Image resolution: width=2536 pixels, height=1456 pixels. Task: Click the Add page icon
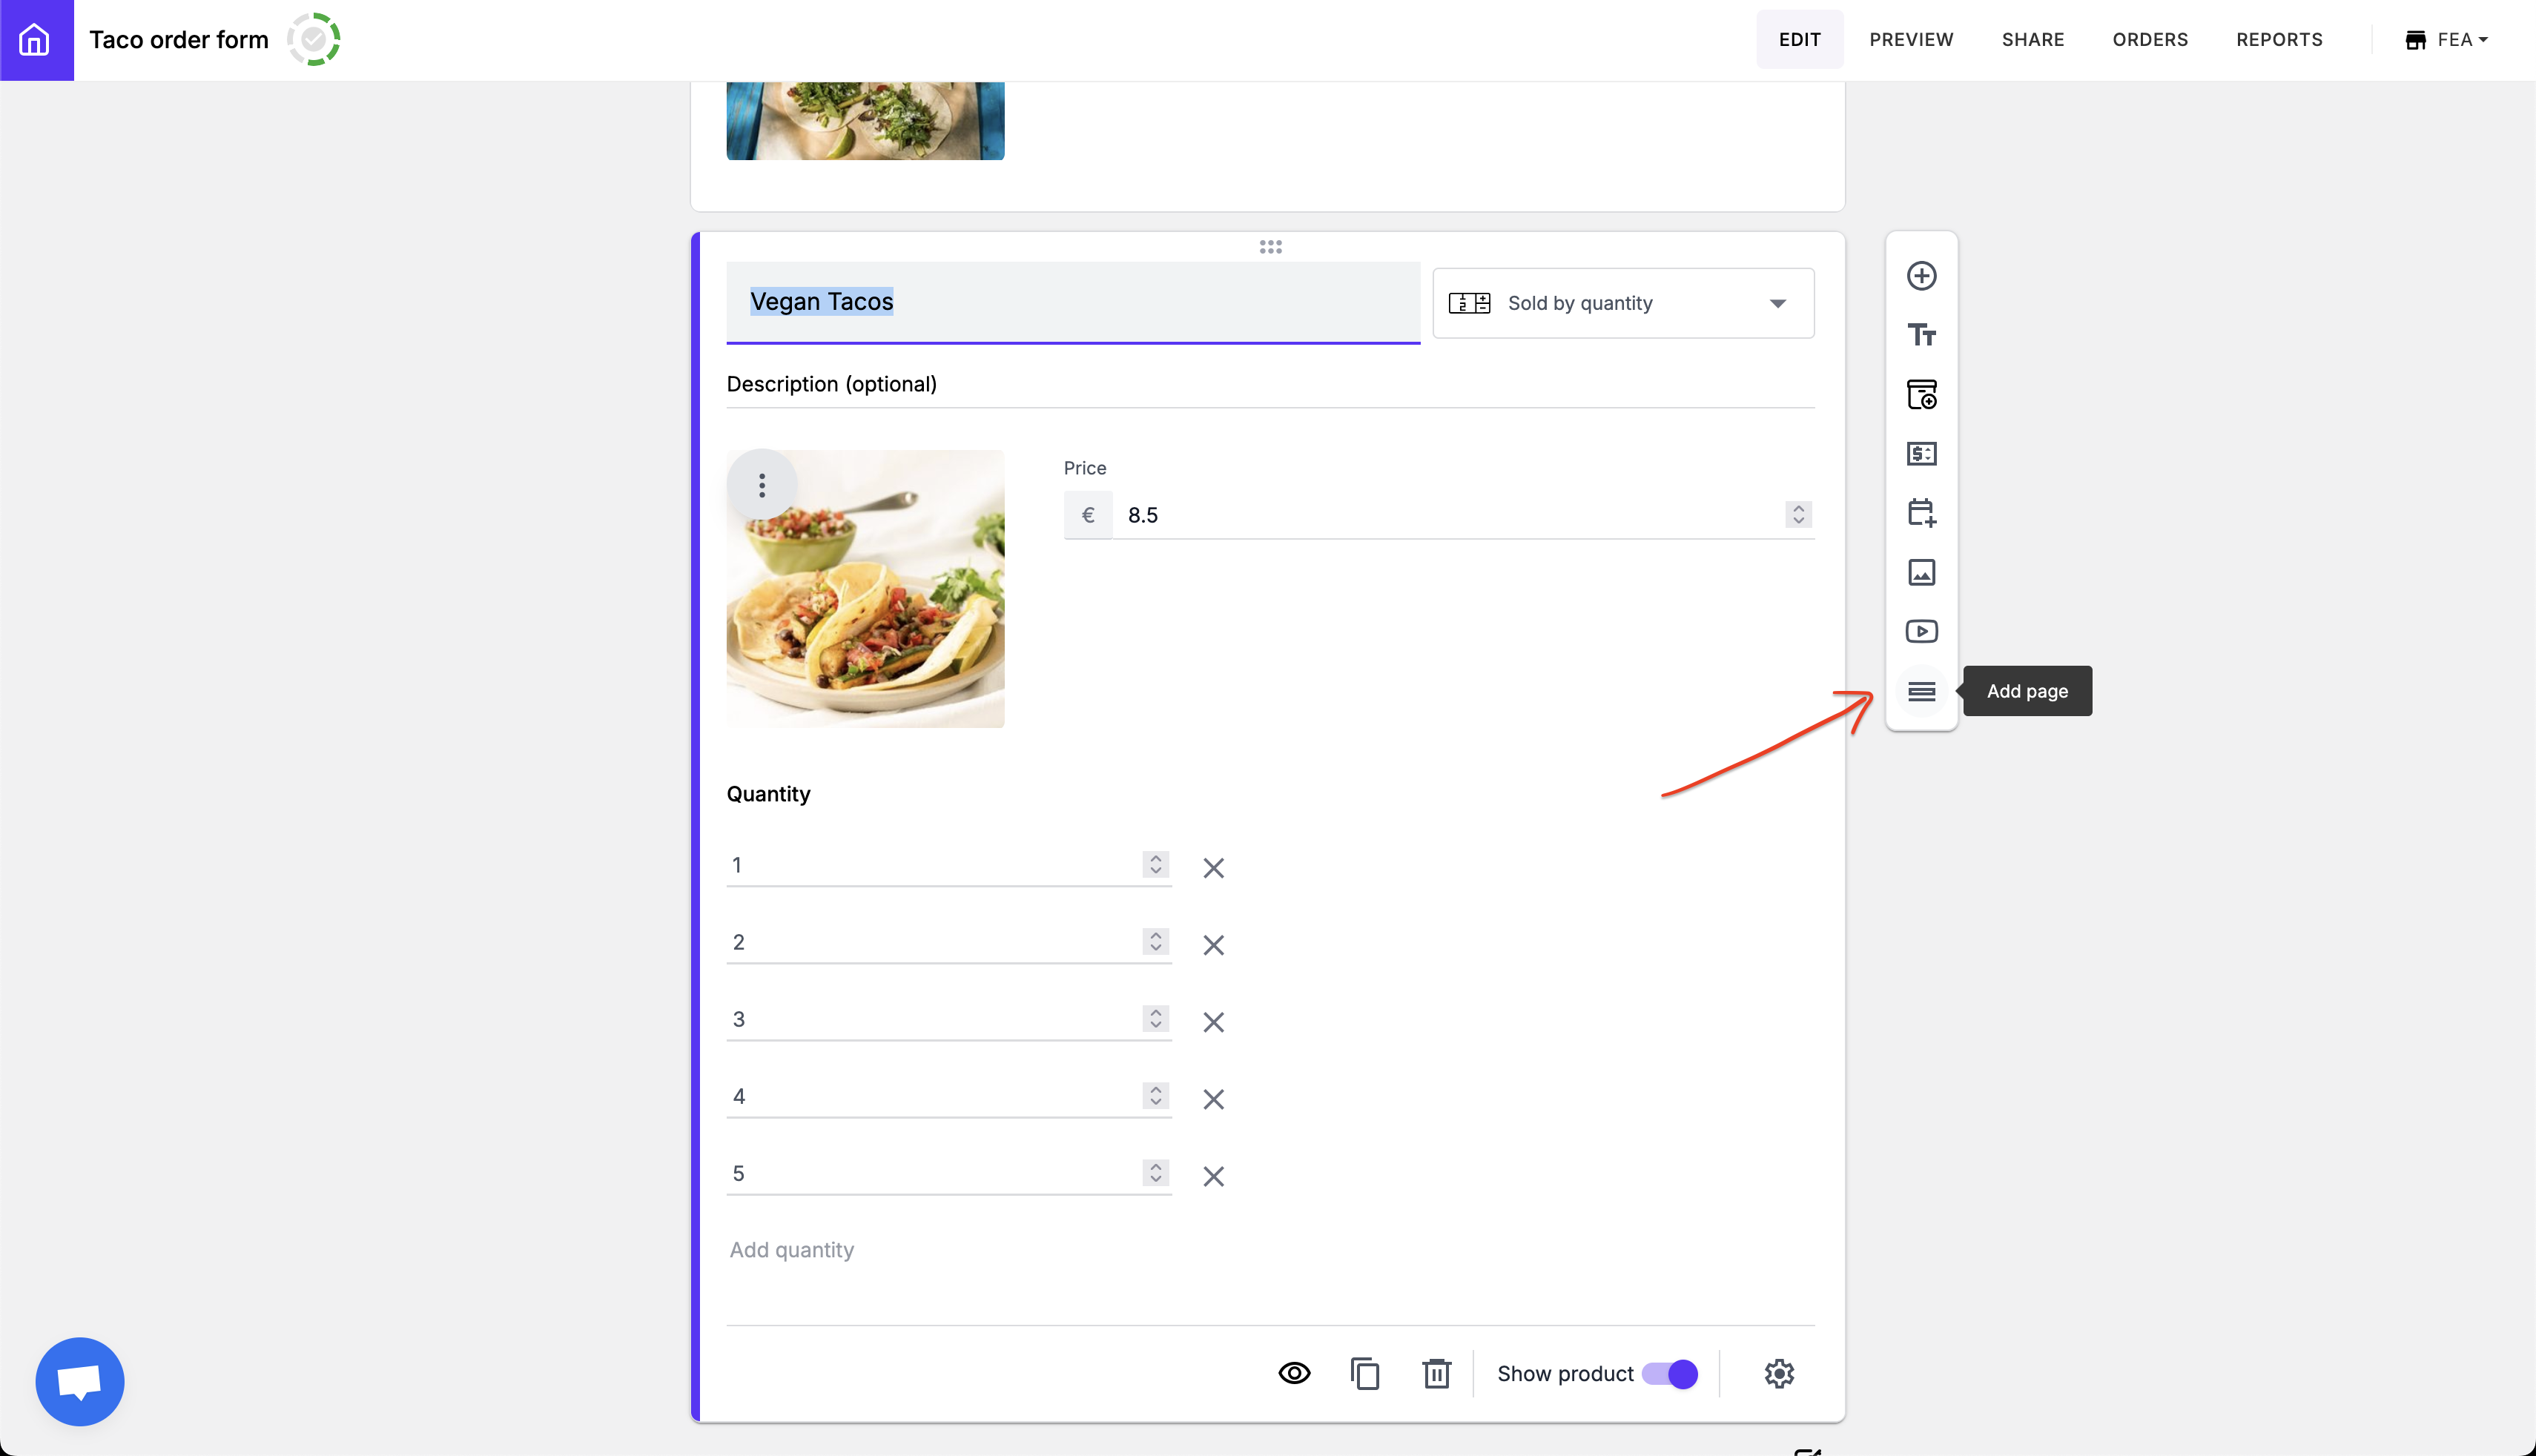pos(1921,691)
